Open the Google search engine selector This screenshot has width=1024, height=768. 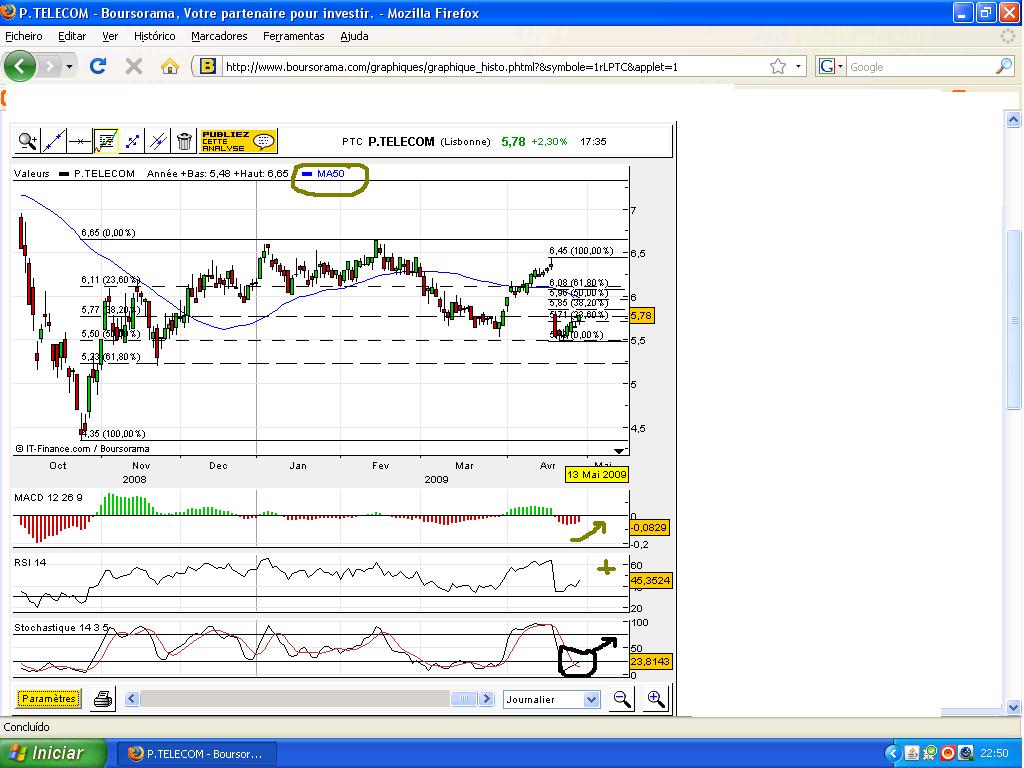coord(831,67)
